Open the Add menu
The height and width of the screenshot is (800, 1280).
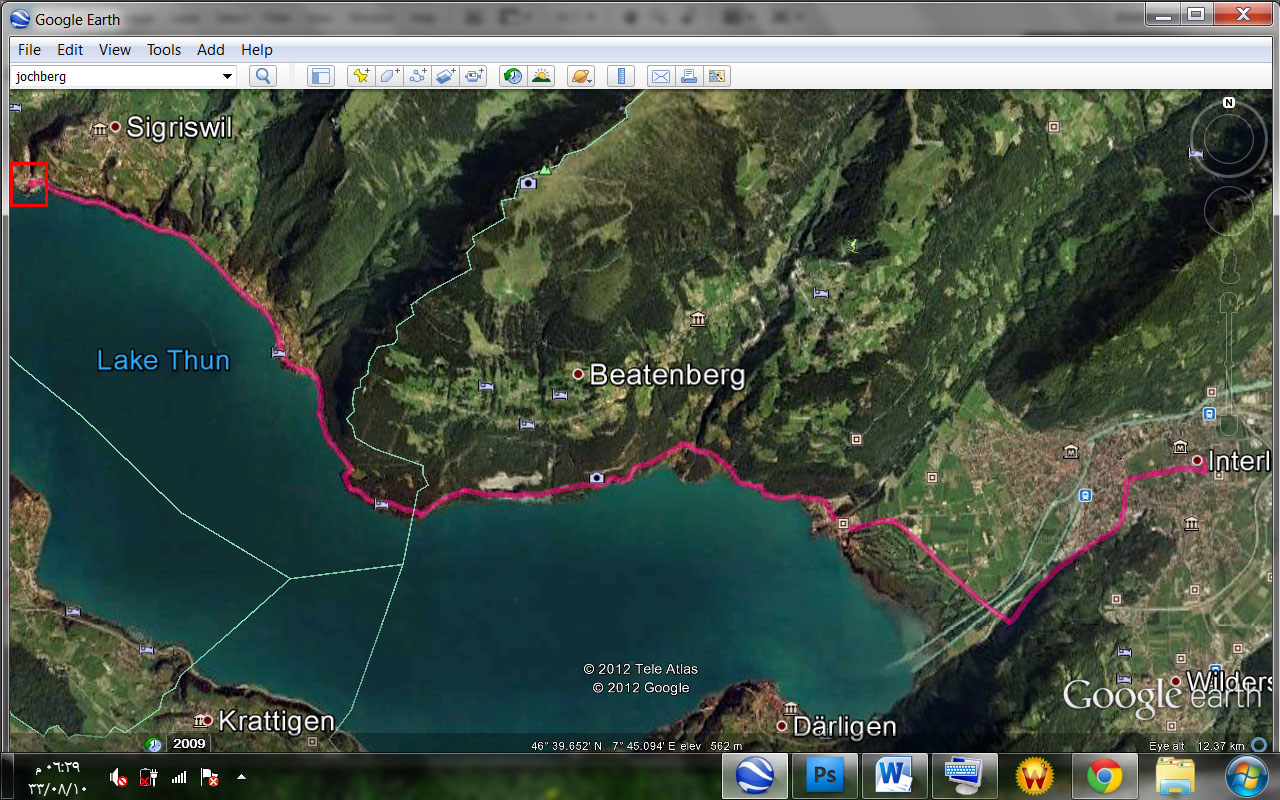click(x=211, y=50)
